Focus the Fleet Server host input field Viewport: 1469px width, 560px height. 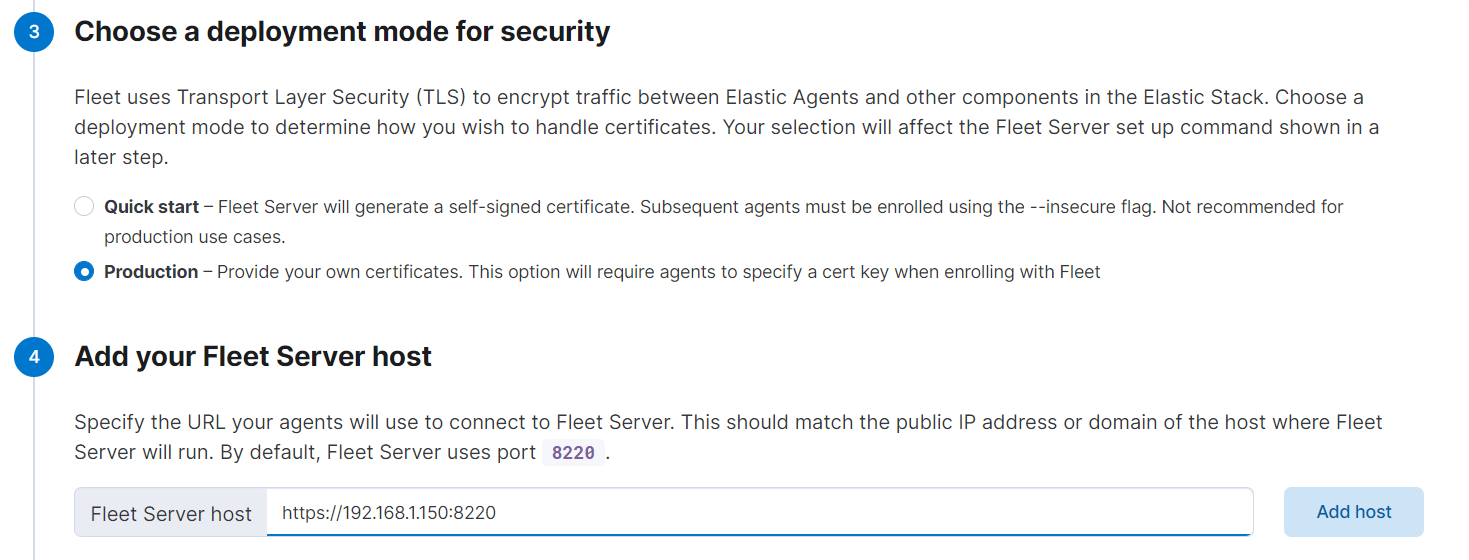(x=759, y=512)
